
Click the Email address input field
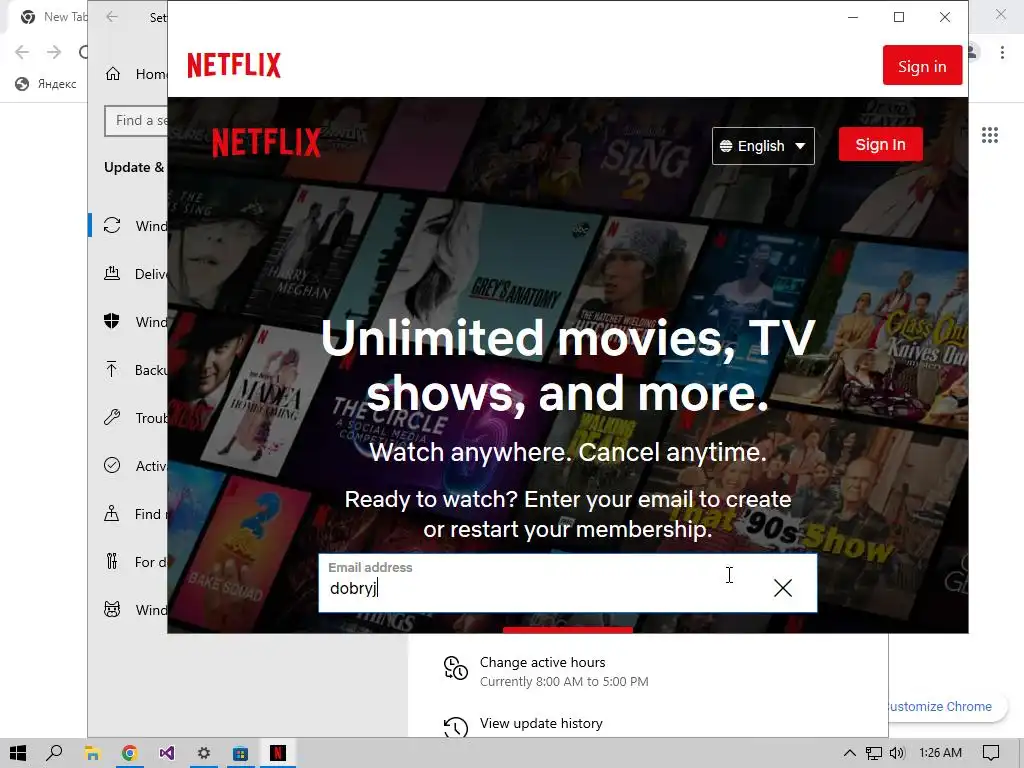[567, 583]
